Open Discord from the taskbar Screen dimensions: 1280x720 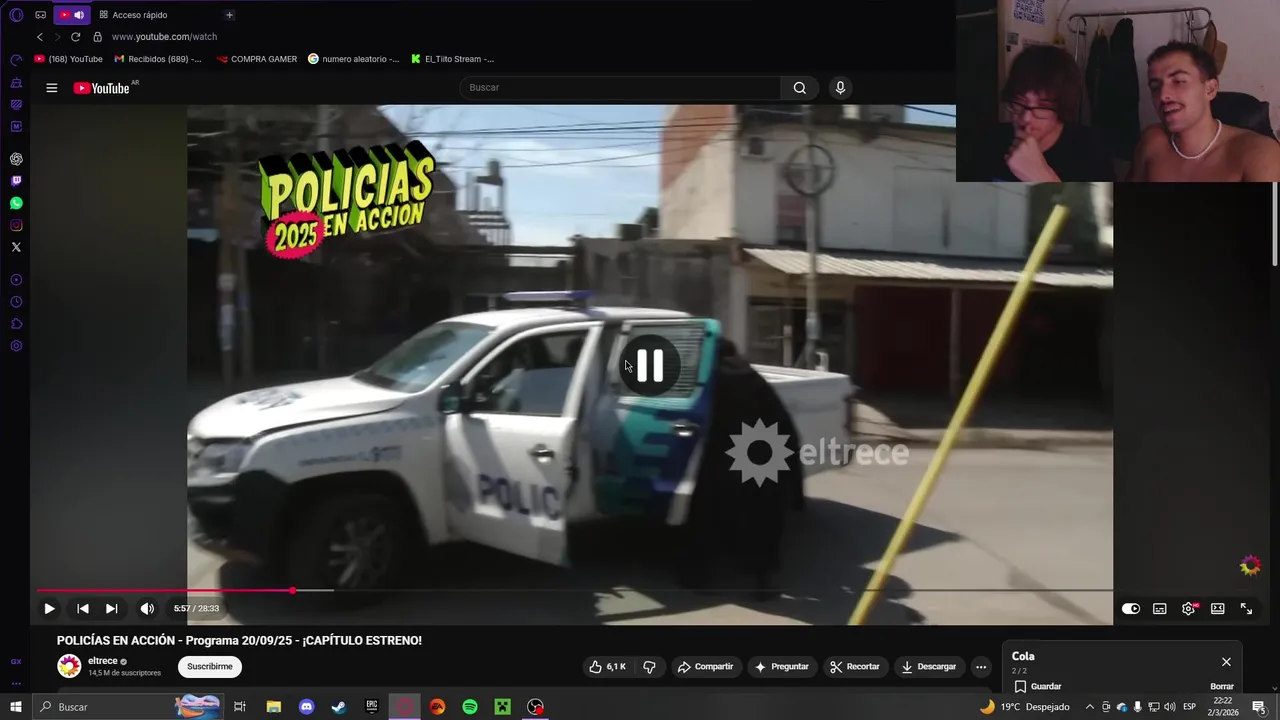coord(306,707)
